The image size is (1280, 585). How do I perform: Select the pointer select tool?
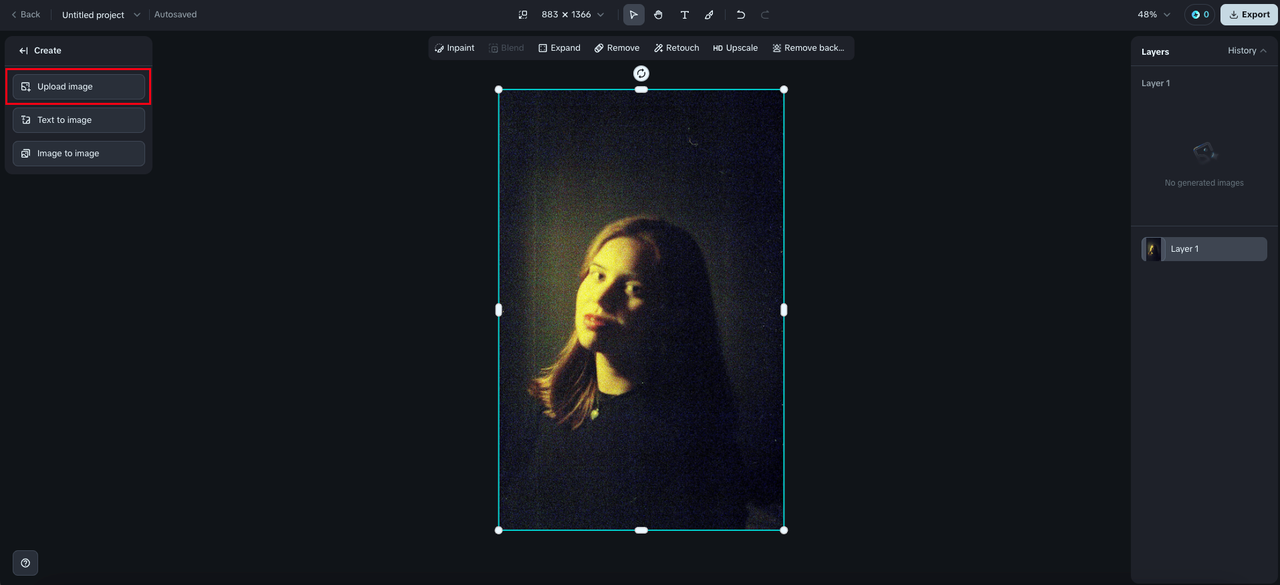[x=633, y=15]
